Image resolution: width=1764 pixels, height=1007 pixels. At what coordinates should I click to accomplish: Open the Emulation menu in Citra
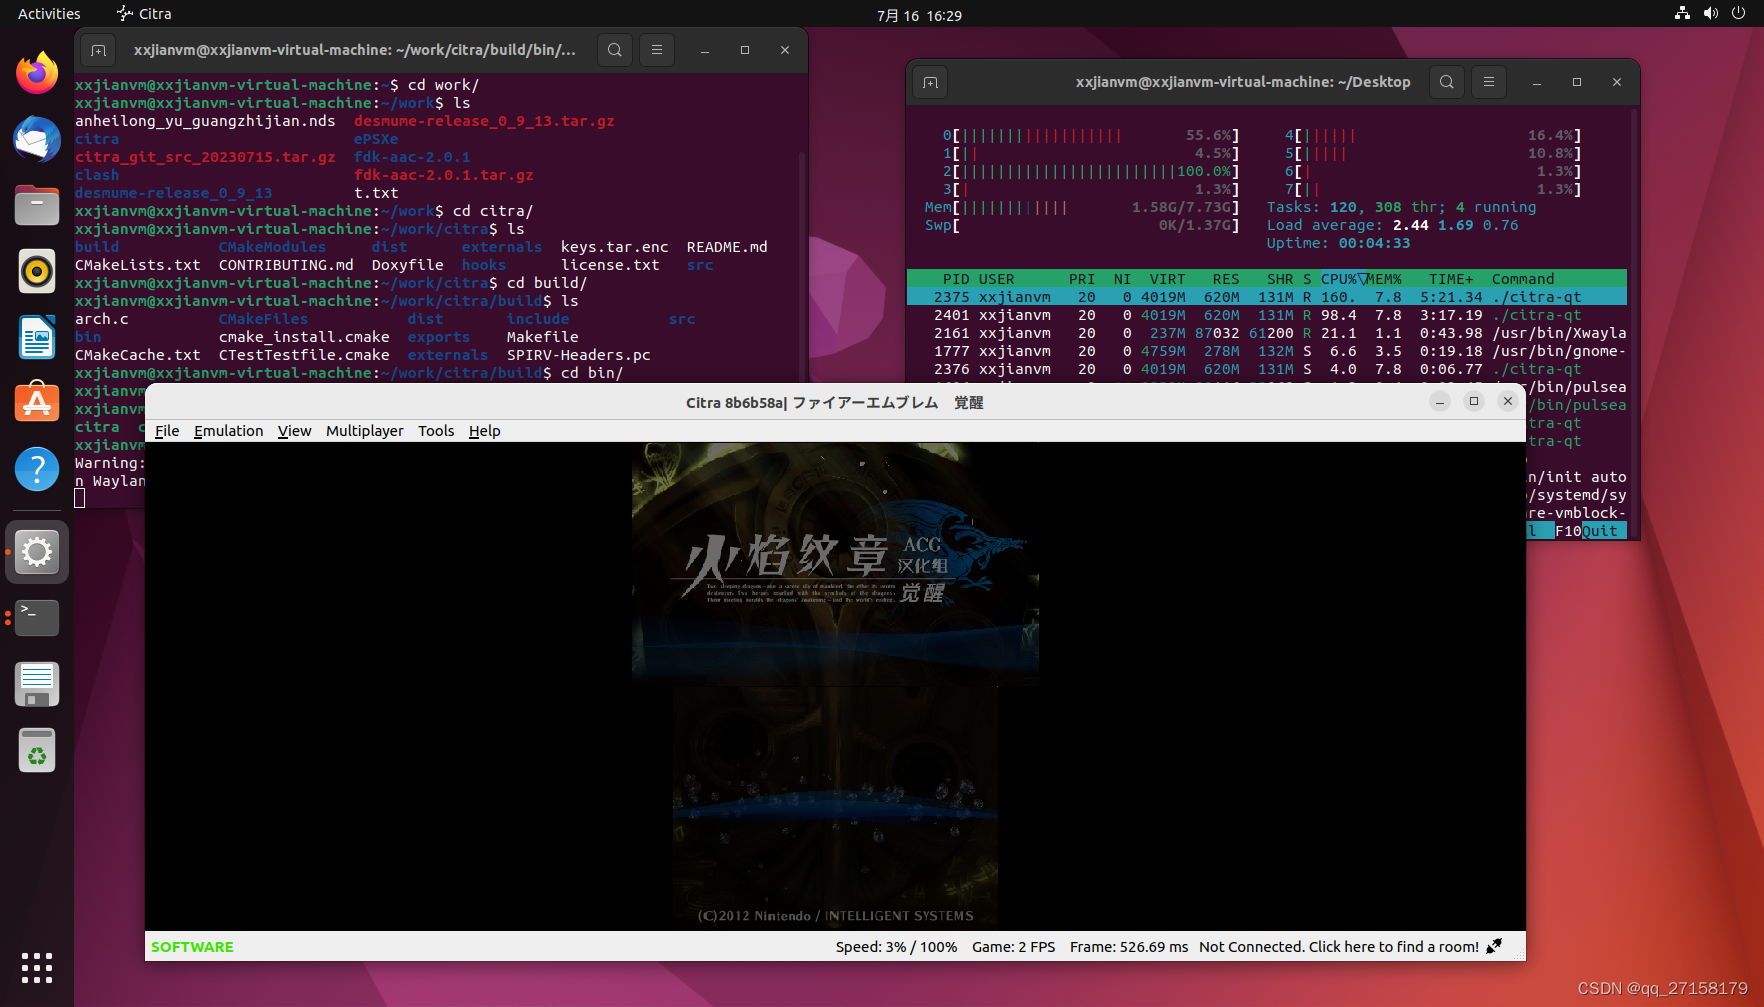pos(228,431)
